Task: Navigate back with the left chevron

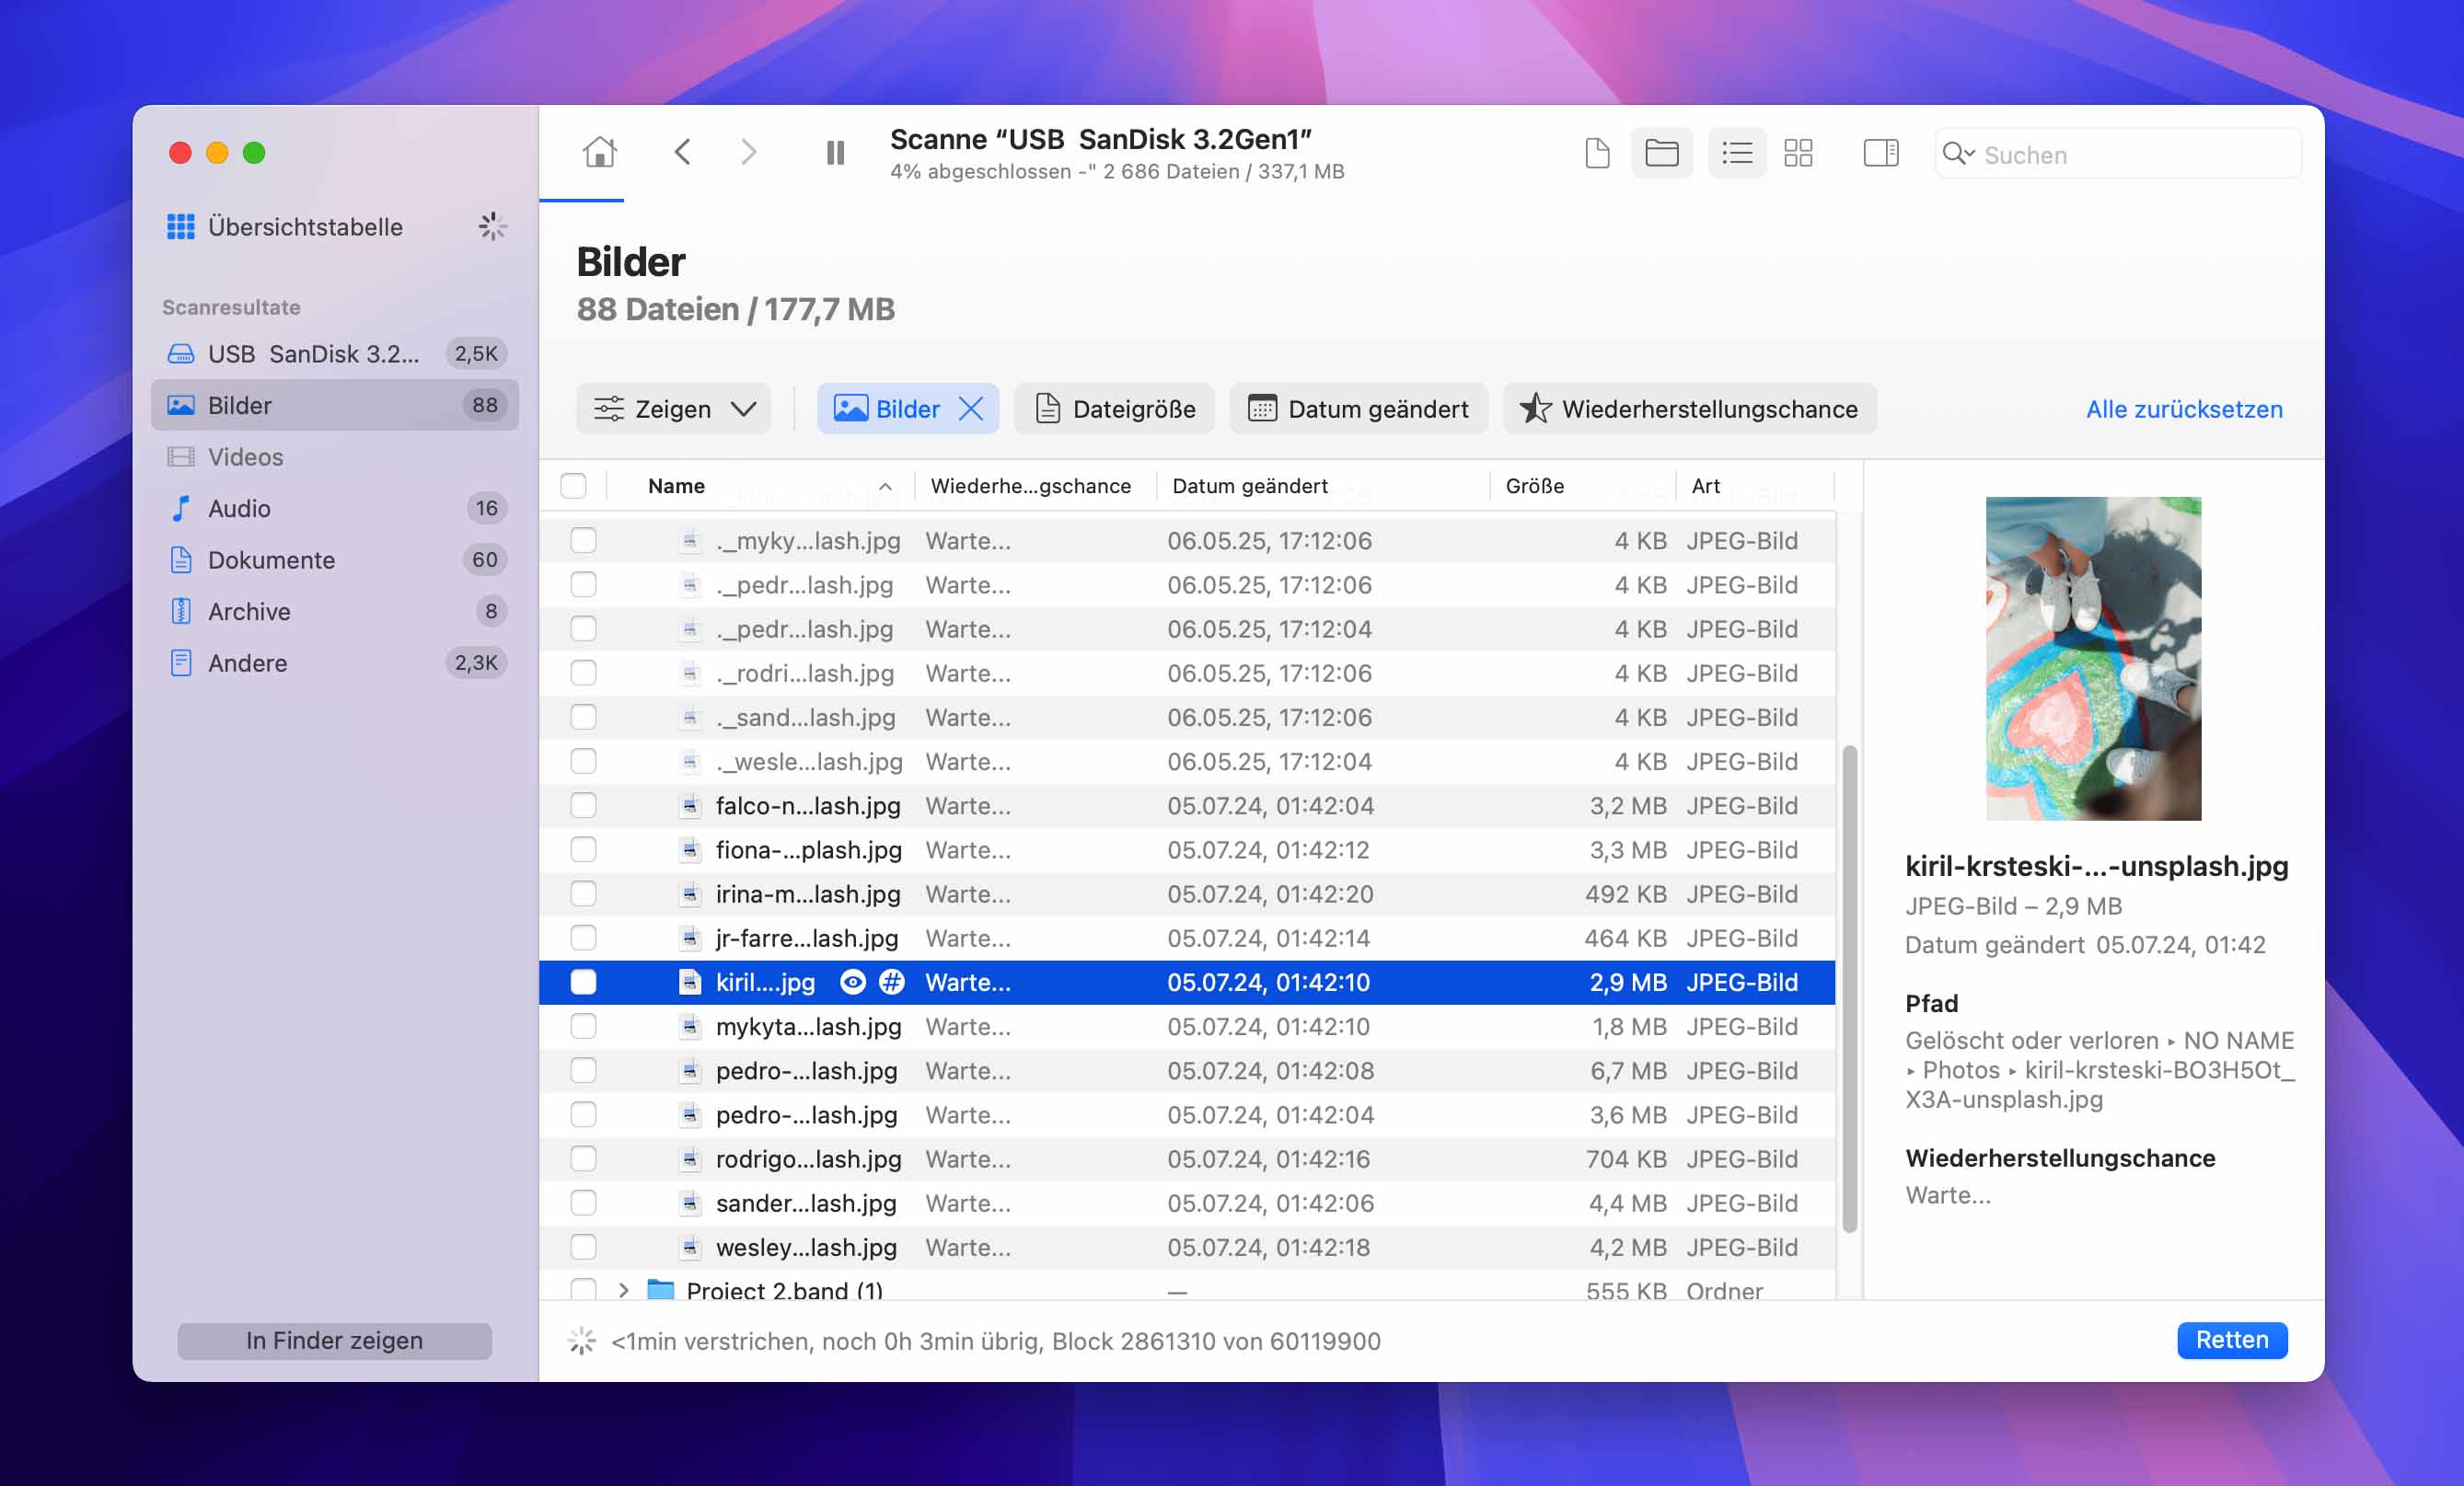Action: (683, 152)
